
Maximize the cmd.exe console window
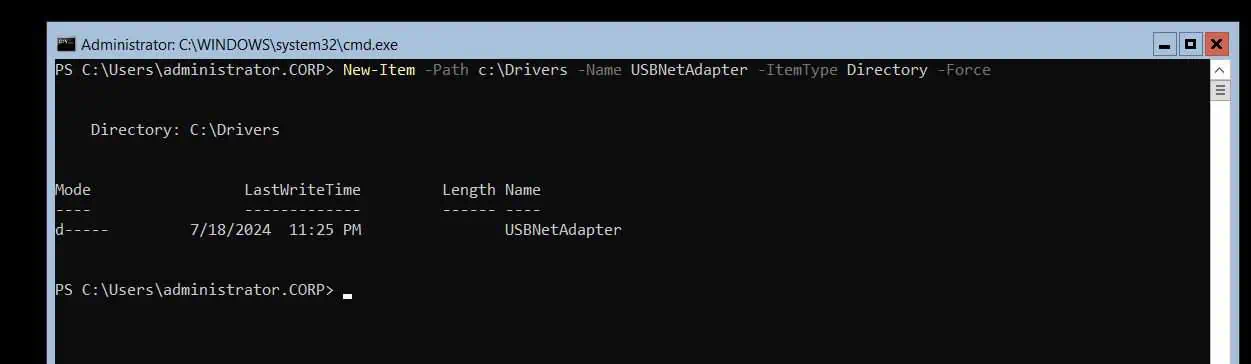click(x=1190, y=45)
